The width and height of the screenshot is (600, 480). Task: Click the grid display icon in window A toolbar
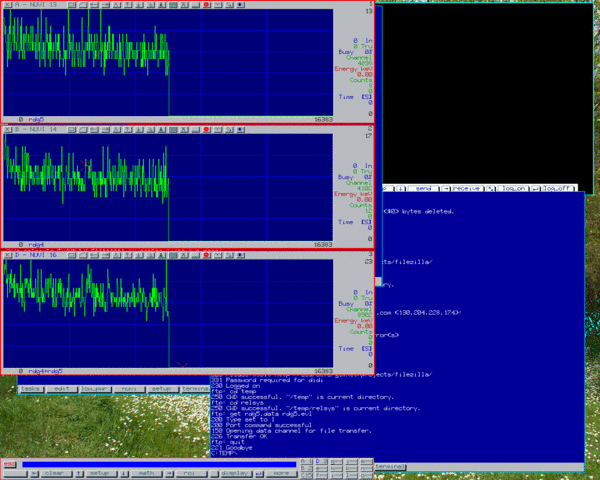coord(173,5)
